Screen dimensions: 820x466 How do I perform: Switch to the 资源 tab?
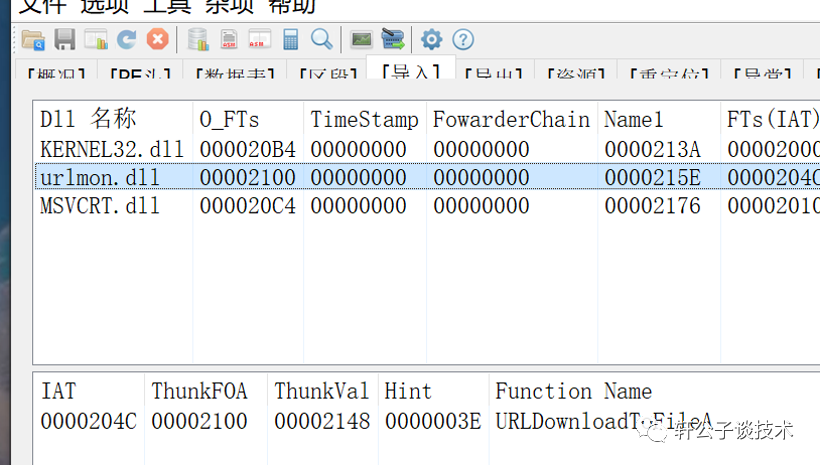(576, 71)
